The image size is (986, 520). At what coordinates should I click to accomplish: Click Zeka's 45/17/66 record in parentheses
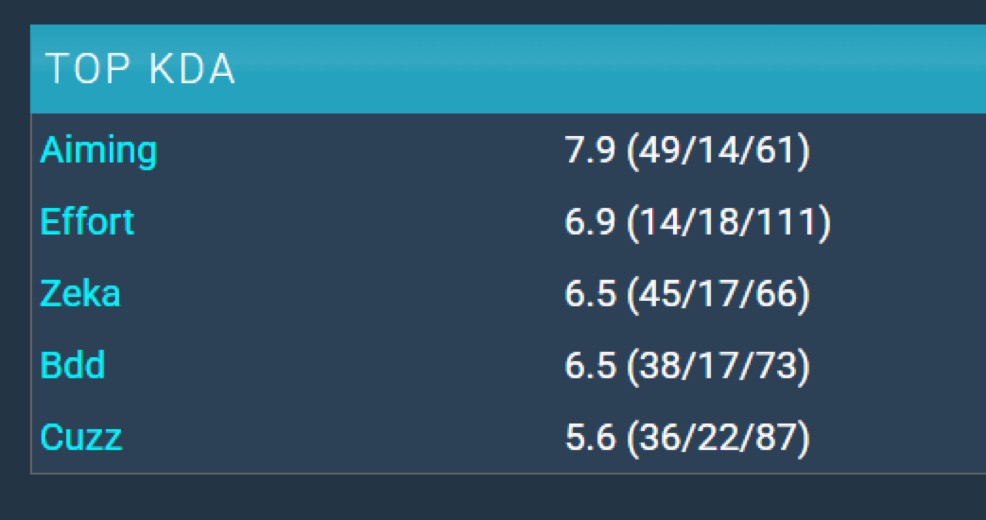pyautogui.click(x=717, y=294)
